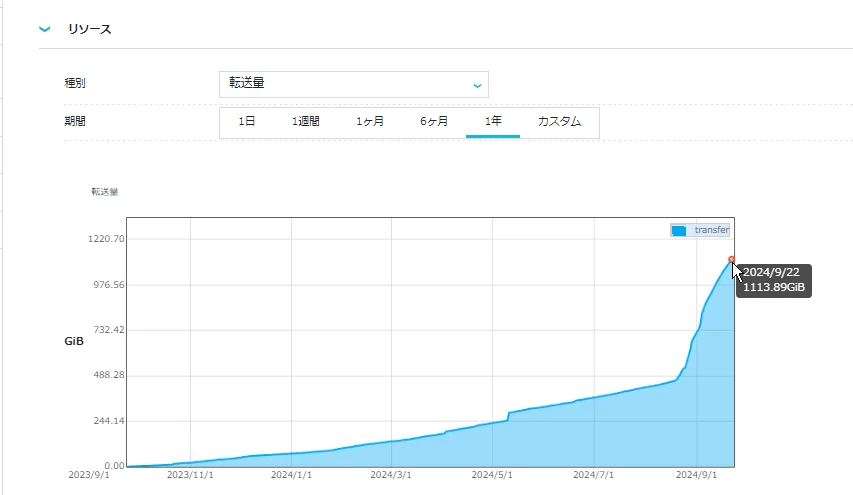Collapse the リソース section chevron

pos(44,30)
